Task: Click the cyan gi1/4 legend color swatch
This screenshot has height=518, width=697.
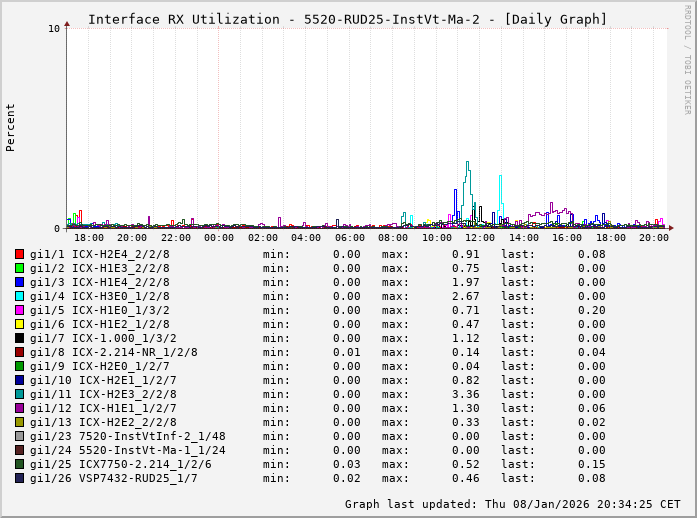Action: [19, 296]
